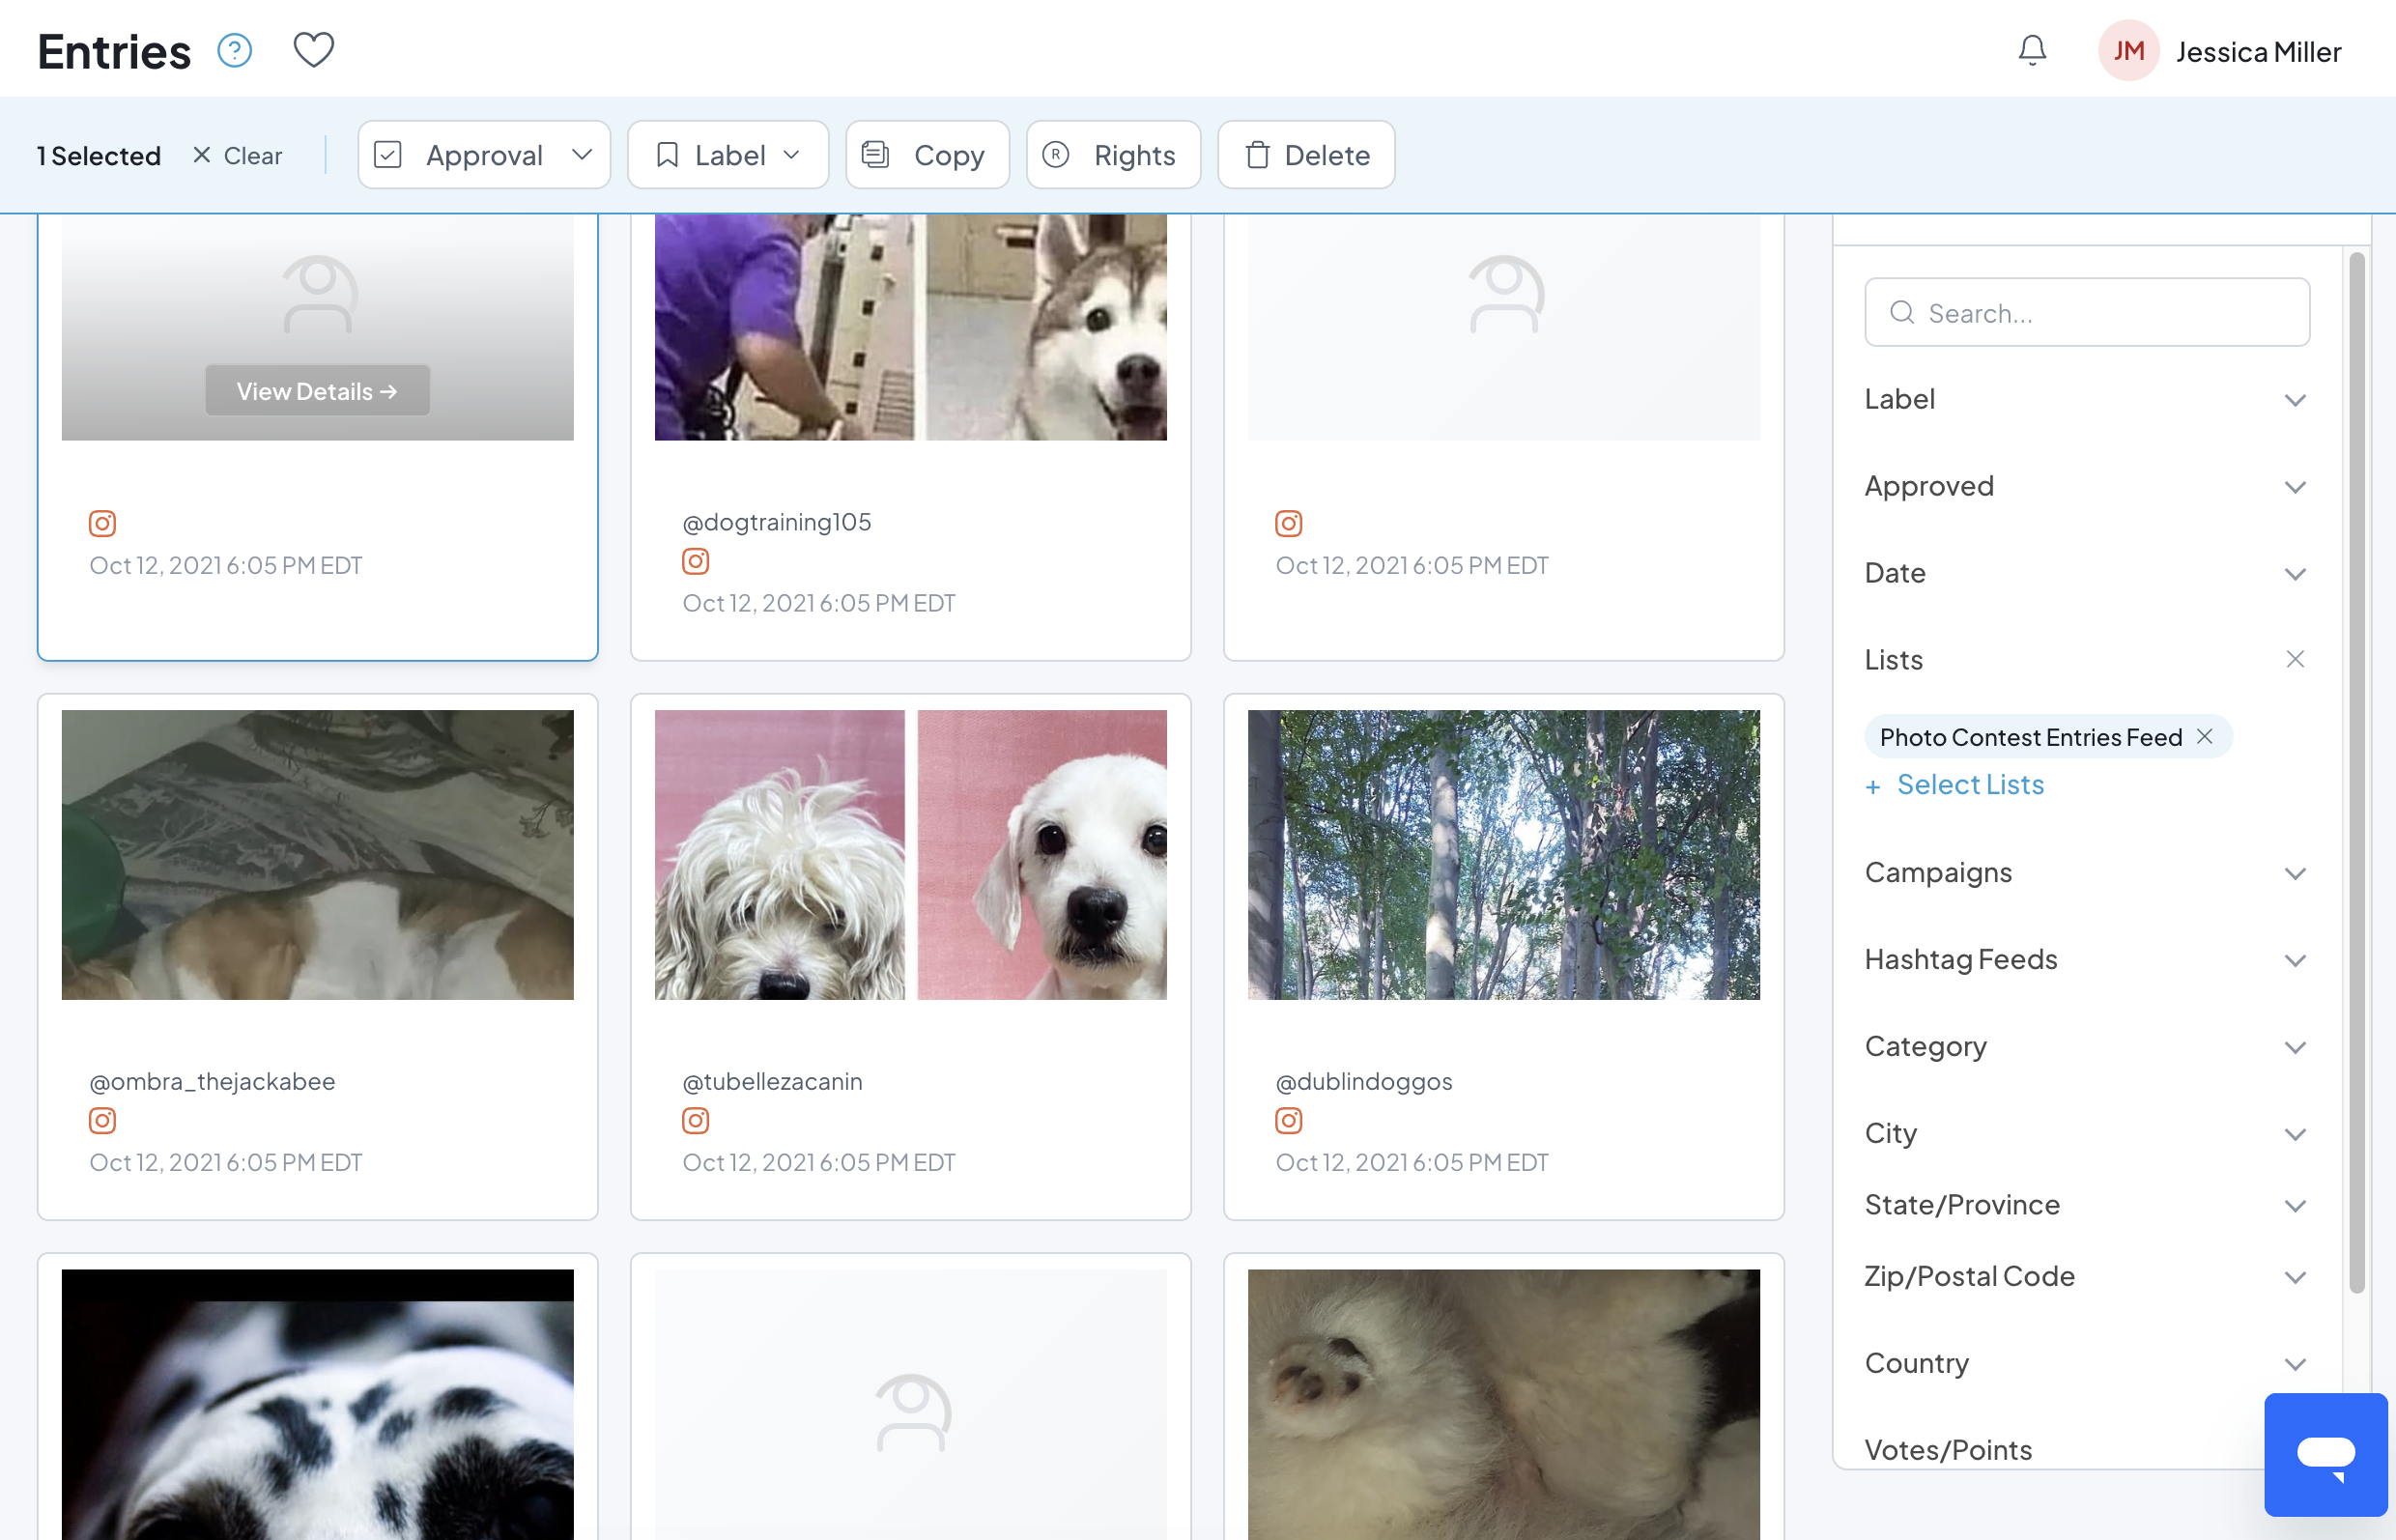Click the Select Lists link
2396x1540 pixels.
[x=1955, y=785]
